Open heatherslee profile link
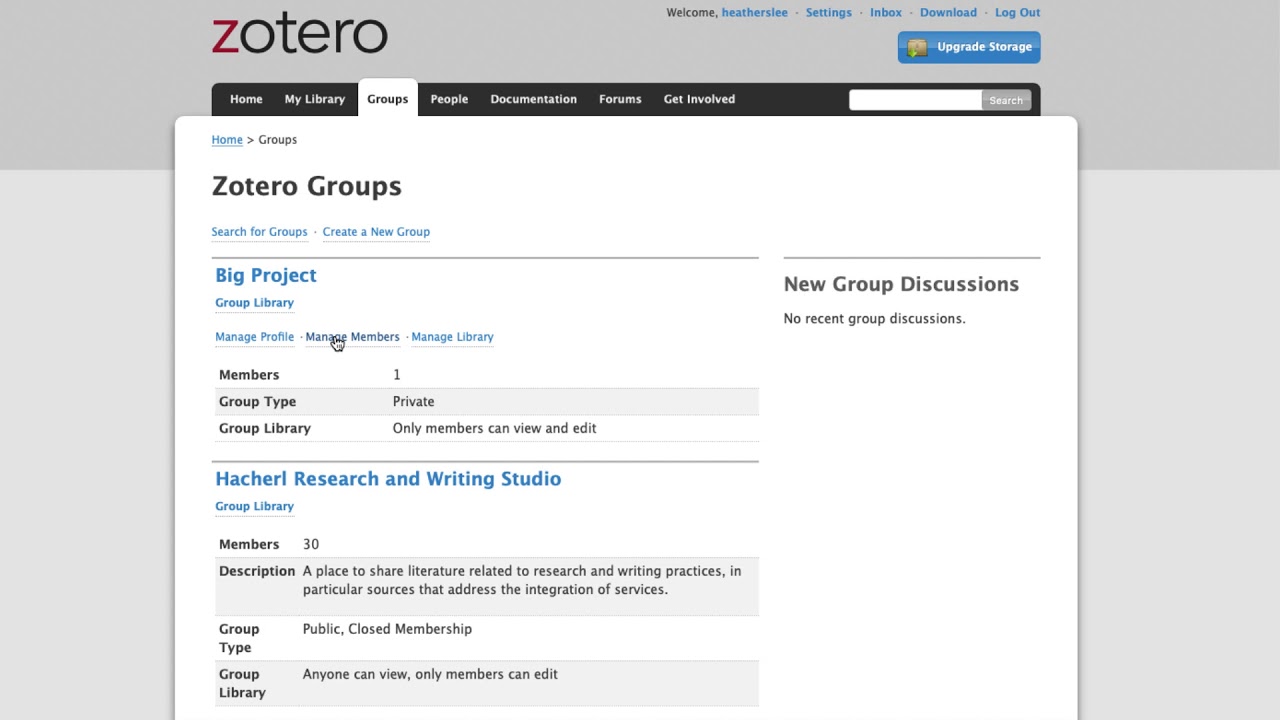The image size is (1280, 720). [x=754, y=13]
